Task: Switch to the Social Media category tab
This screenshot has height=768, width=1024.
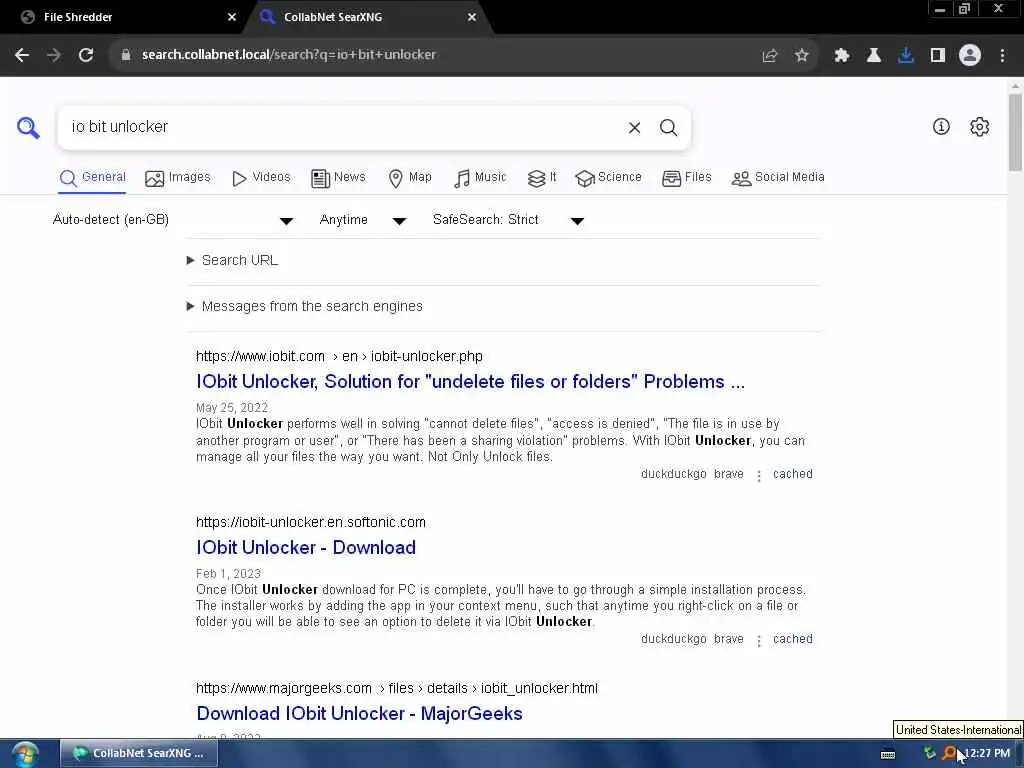Action: [x=778, y=178]
